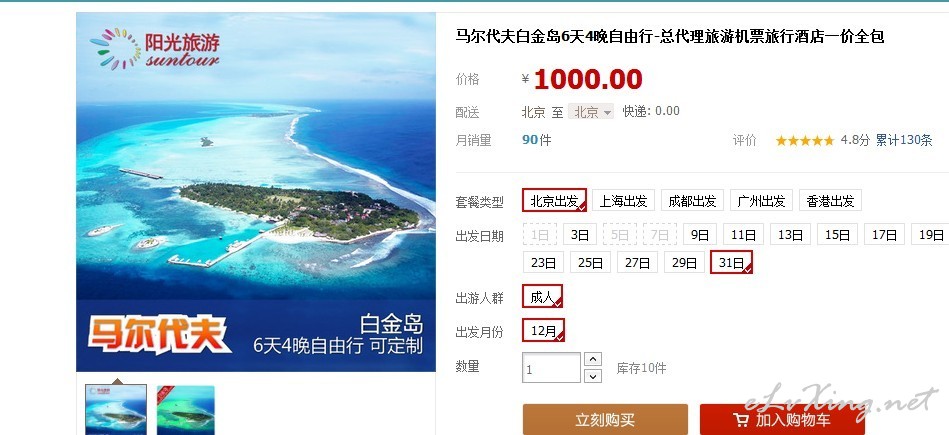
Task: Increase quantity with the up arrow
Action: (x=593, y=359)
